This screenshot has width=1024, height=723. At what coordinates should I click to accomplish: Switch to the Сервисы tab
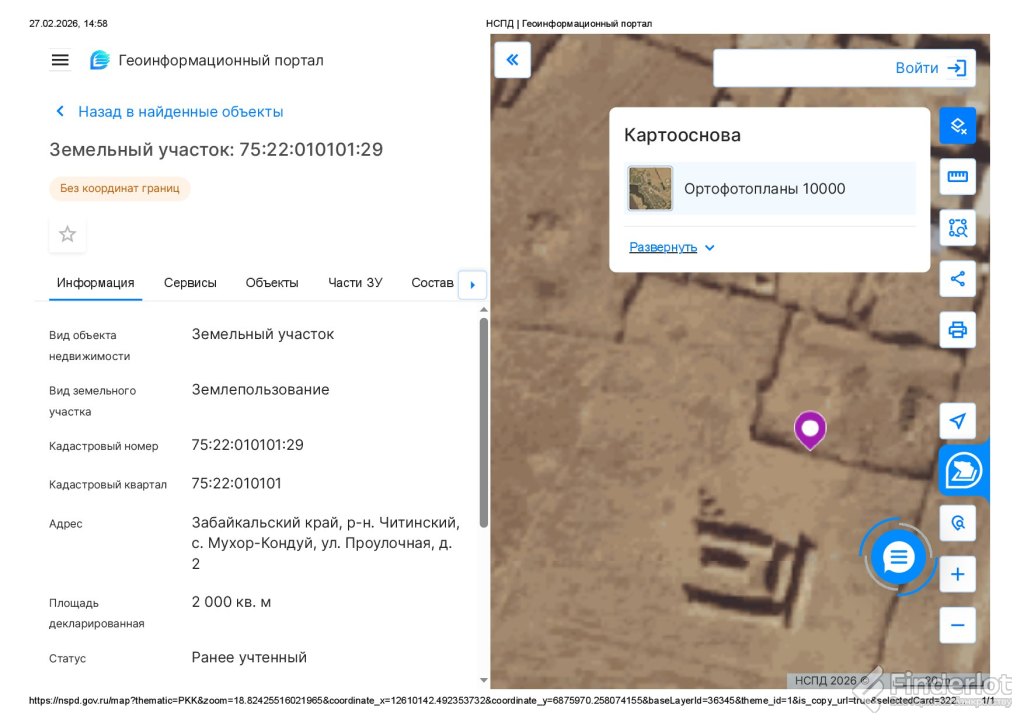[x=190, y=283]
